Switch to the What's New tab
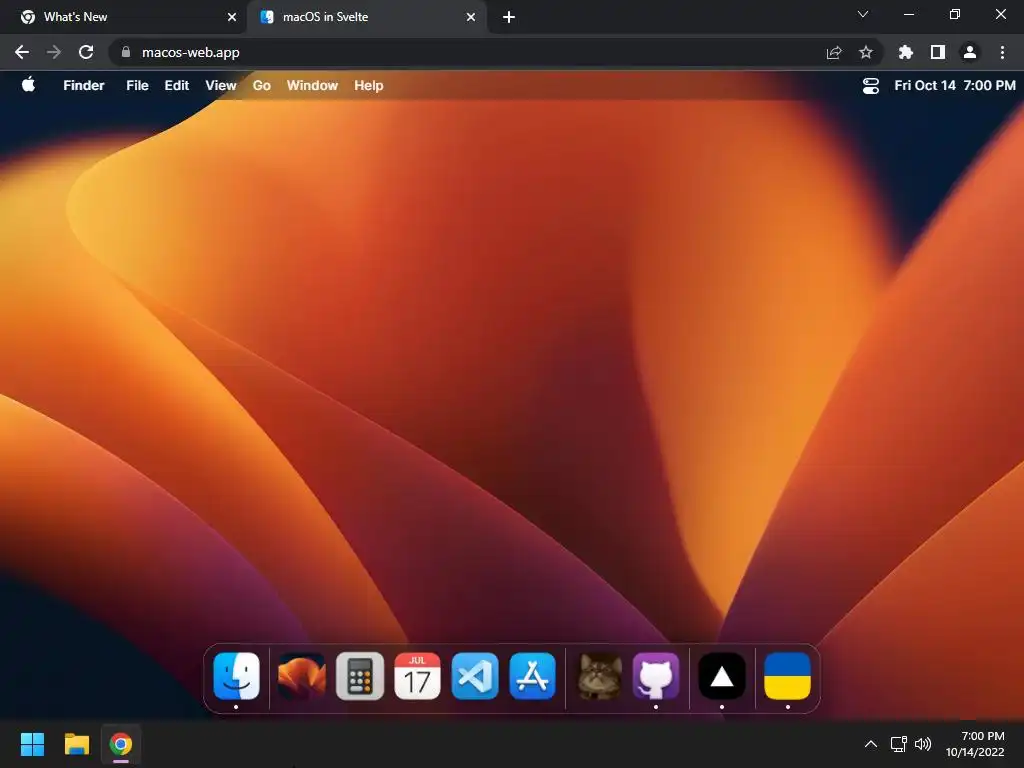The height and width of the screenshot is (768, 1024). coord(123,17)
